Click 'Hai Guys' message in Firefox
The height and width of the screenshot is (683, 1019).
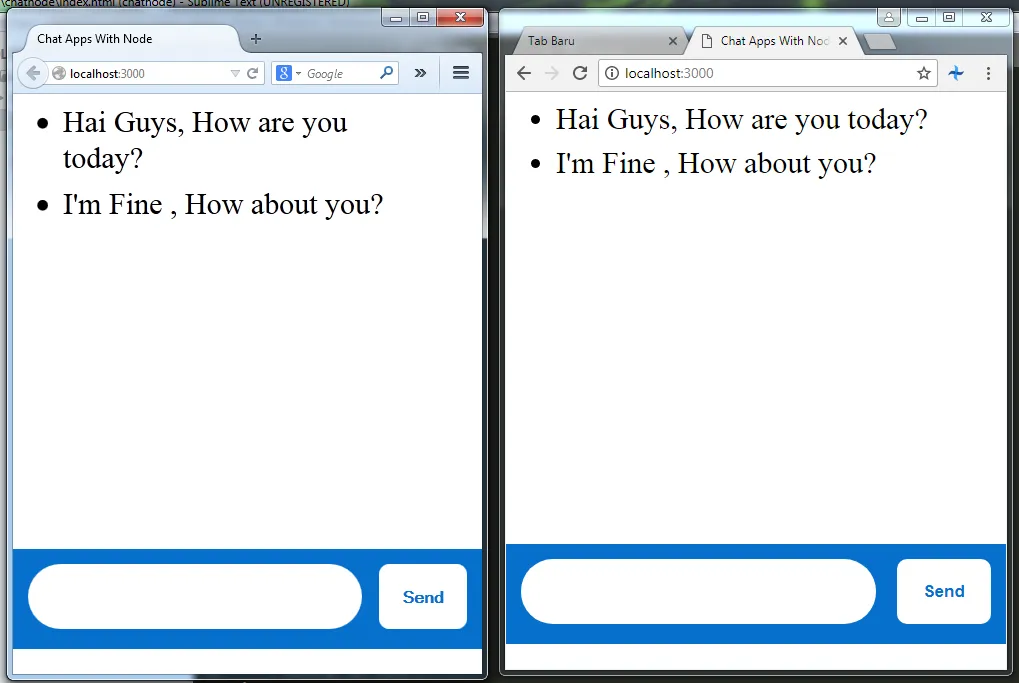(x=205, y=140)
